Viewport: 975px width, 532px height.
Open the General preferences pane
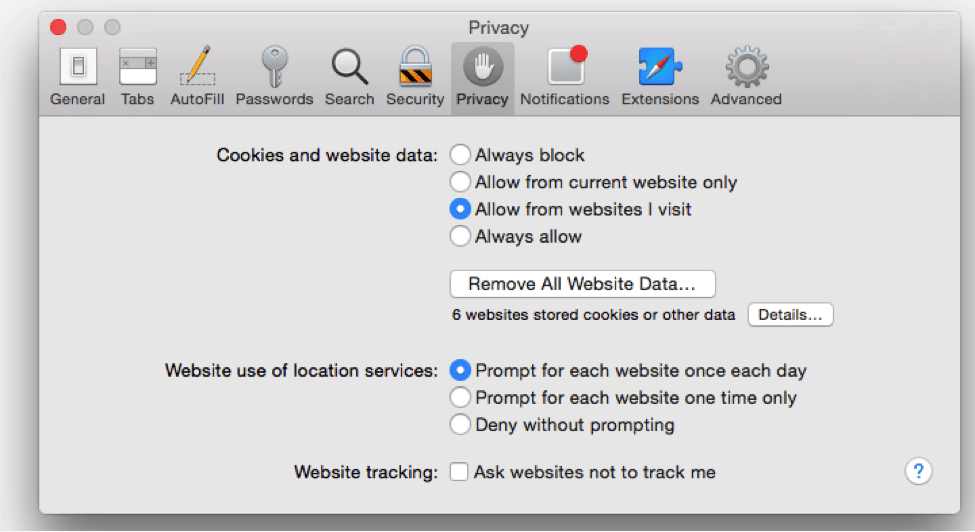78,77
